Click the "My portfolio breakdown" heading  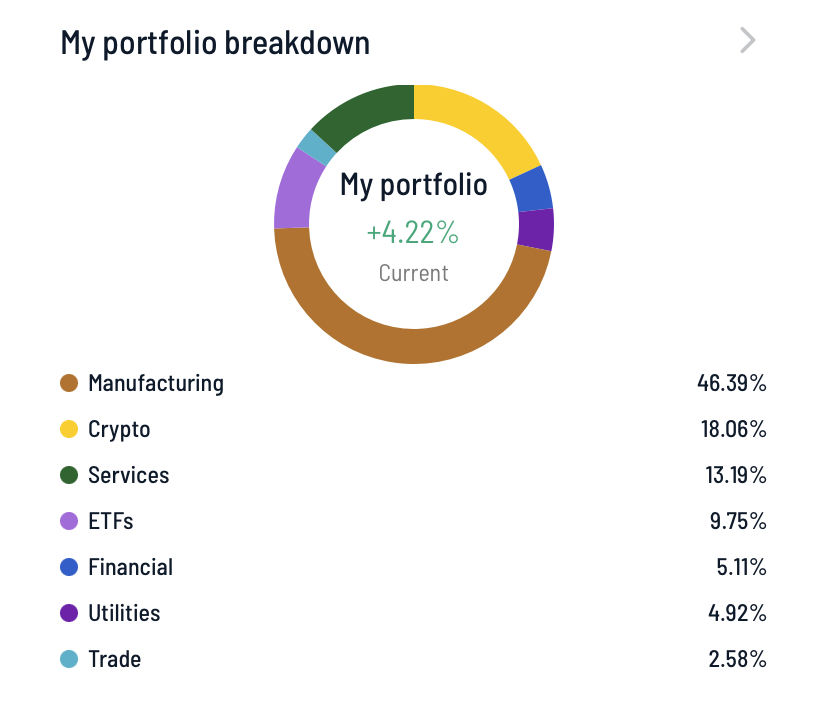pos(215,43)
